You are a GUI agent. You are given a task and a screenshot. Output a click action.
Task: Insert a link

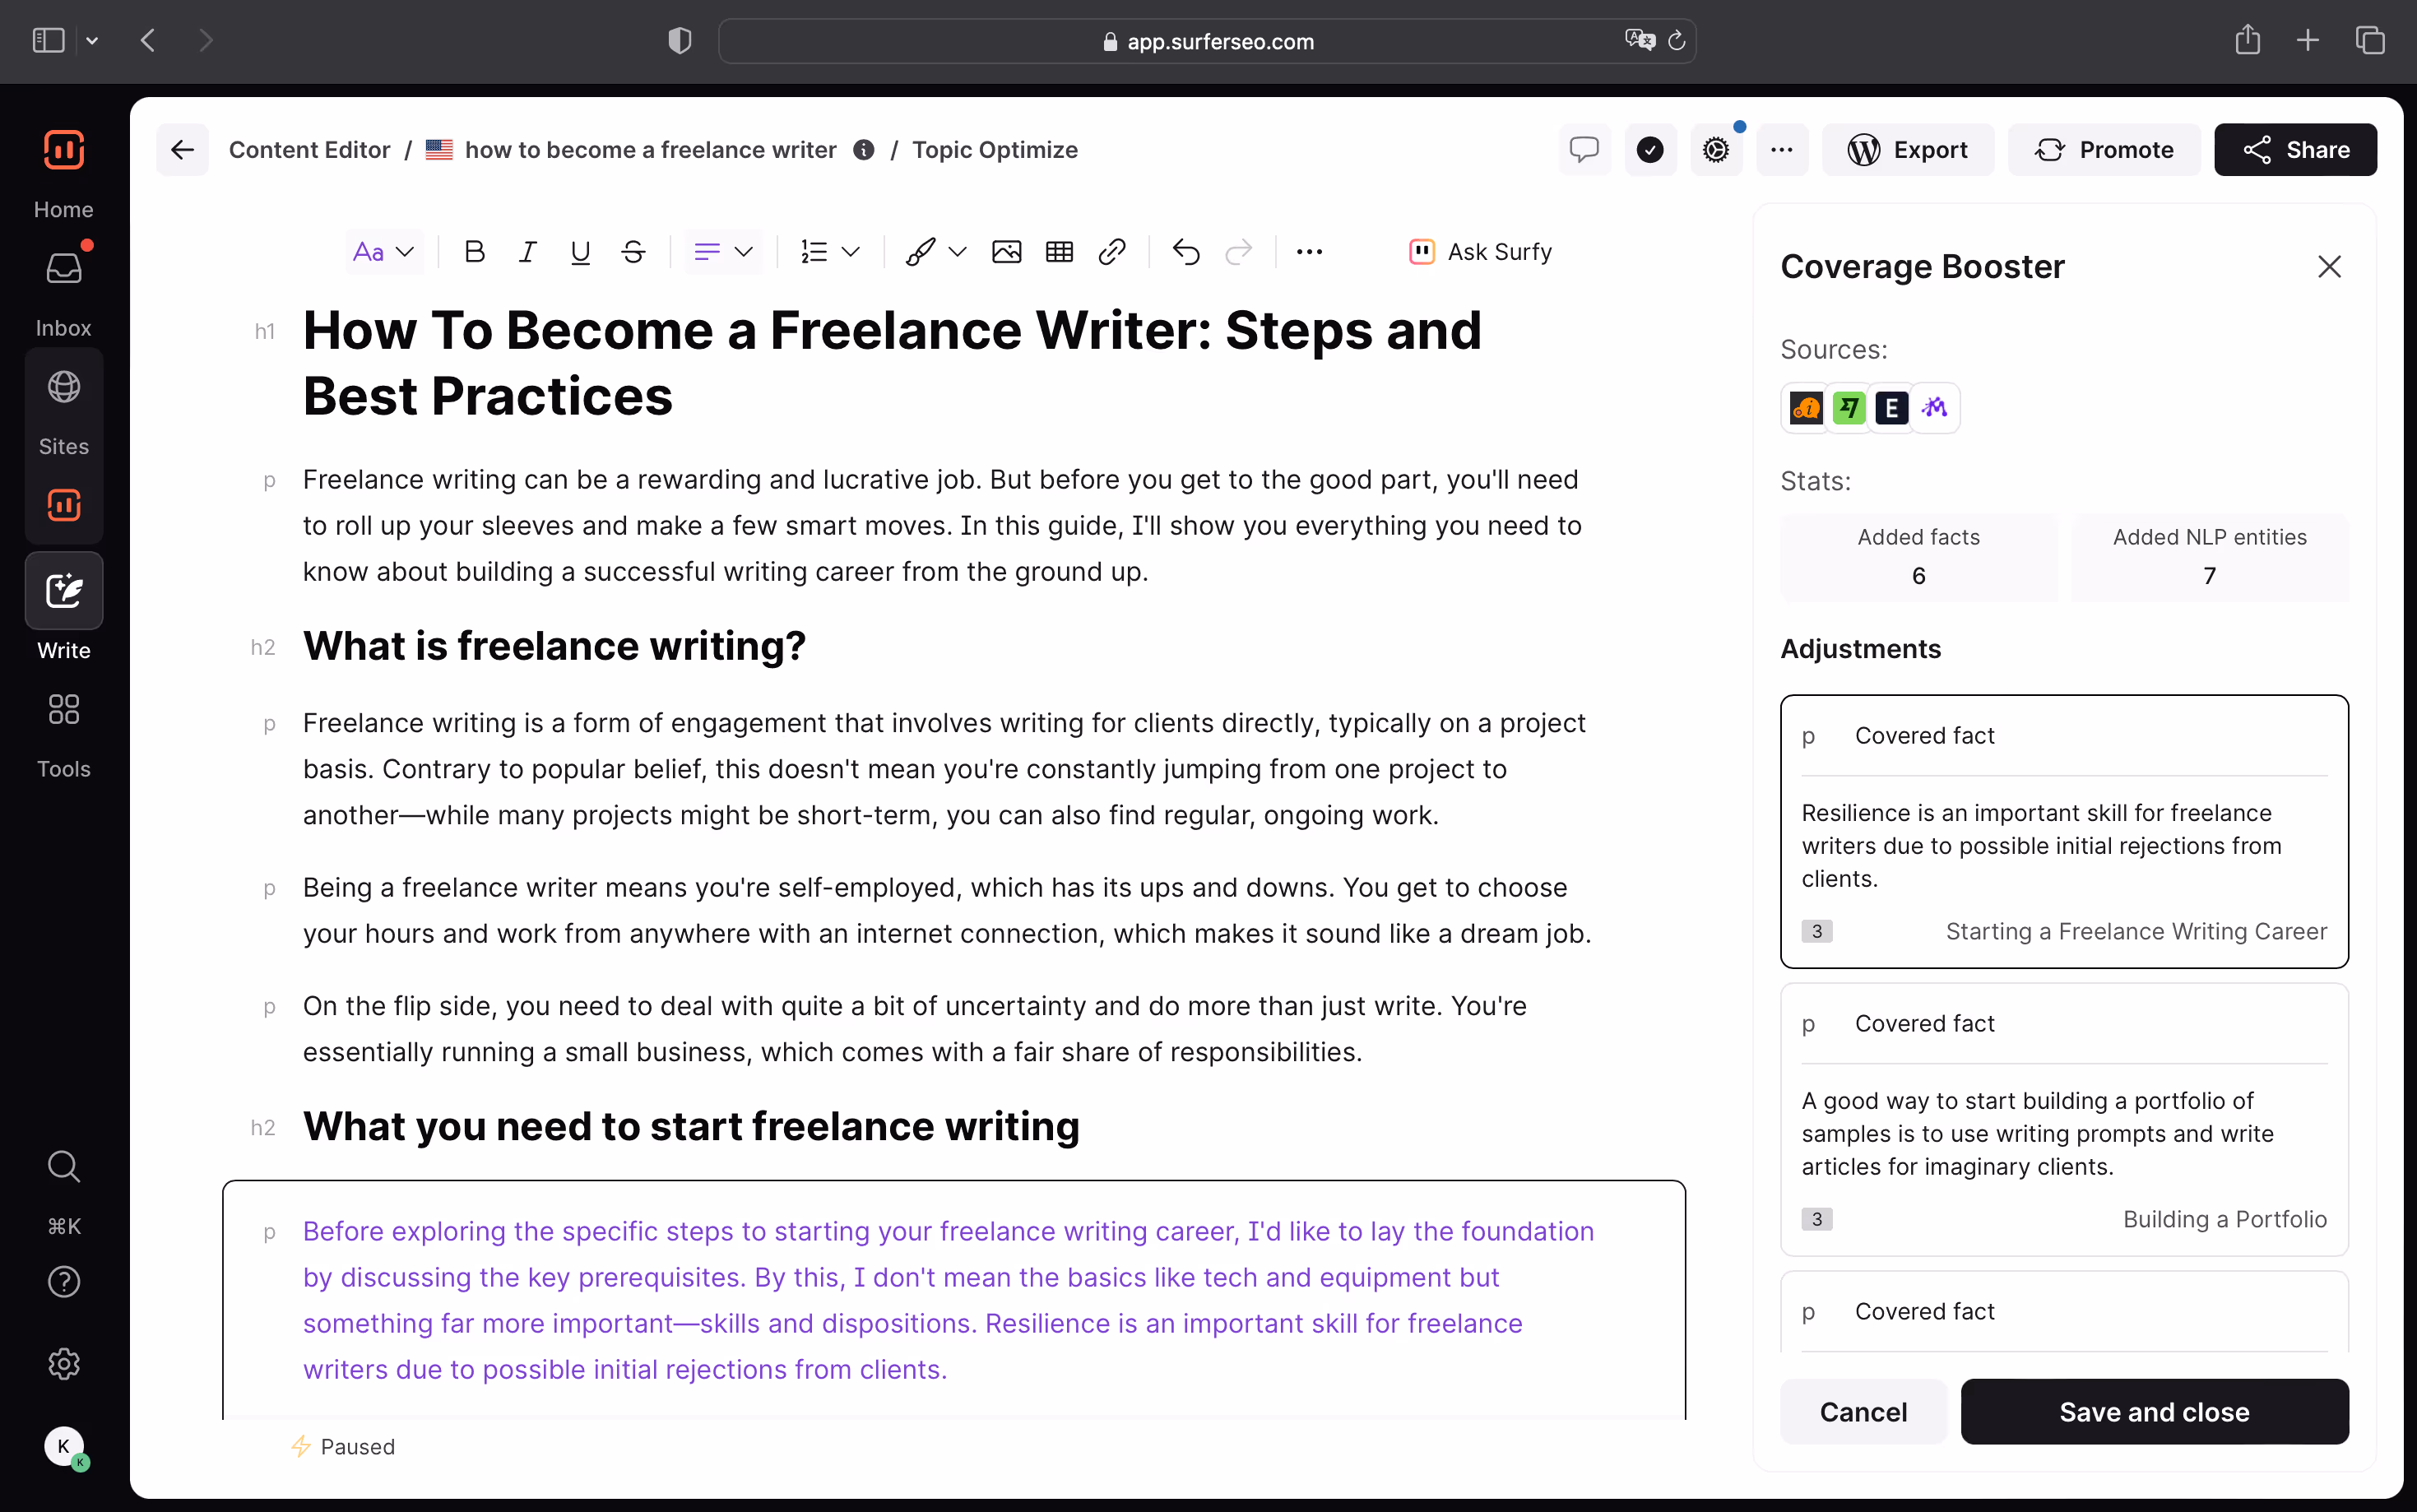[1112, 252]
